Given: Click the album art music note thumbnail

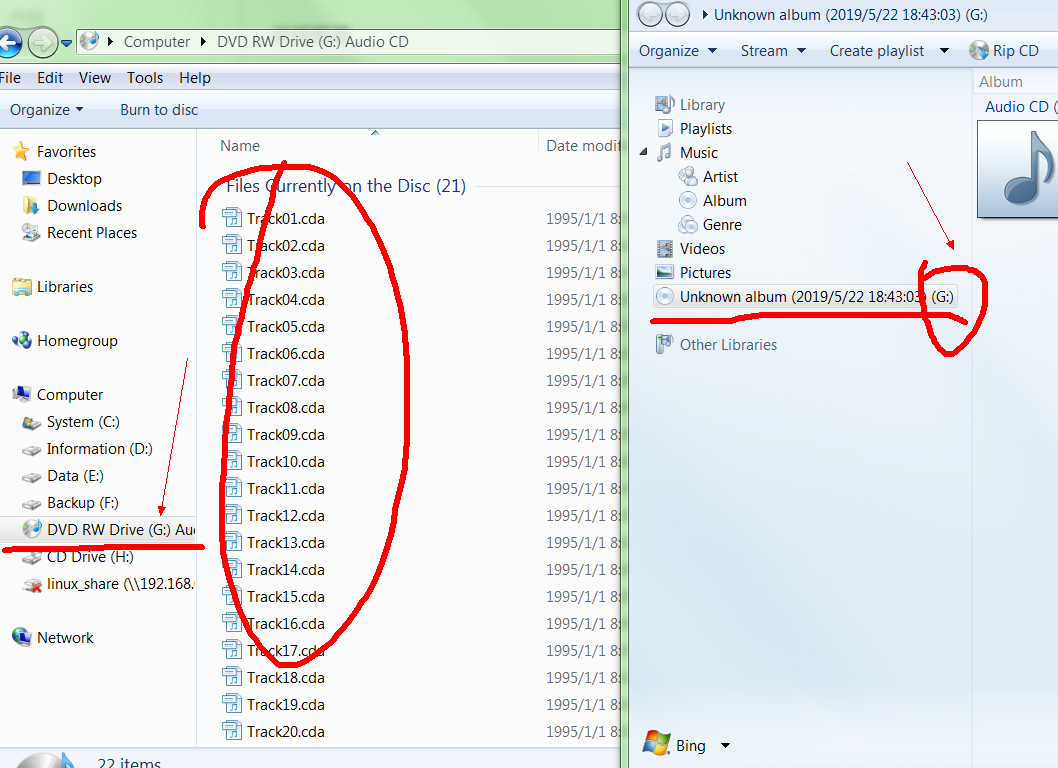Looking at the screenshot, I should click(x=1018, y=169).
